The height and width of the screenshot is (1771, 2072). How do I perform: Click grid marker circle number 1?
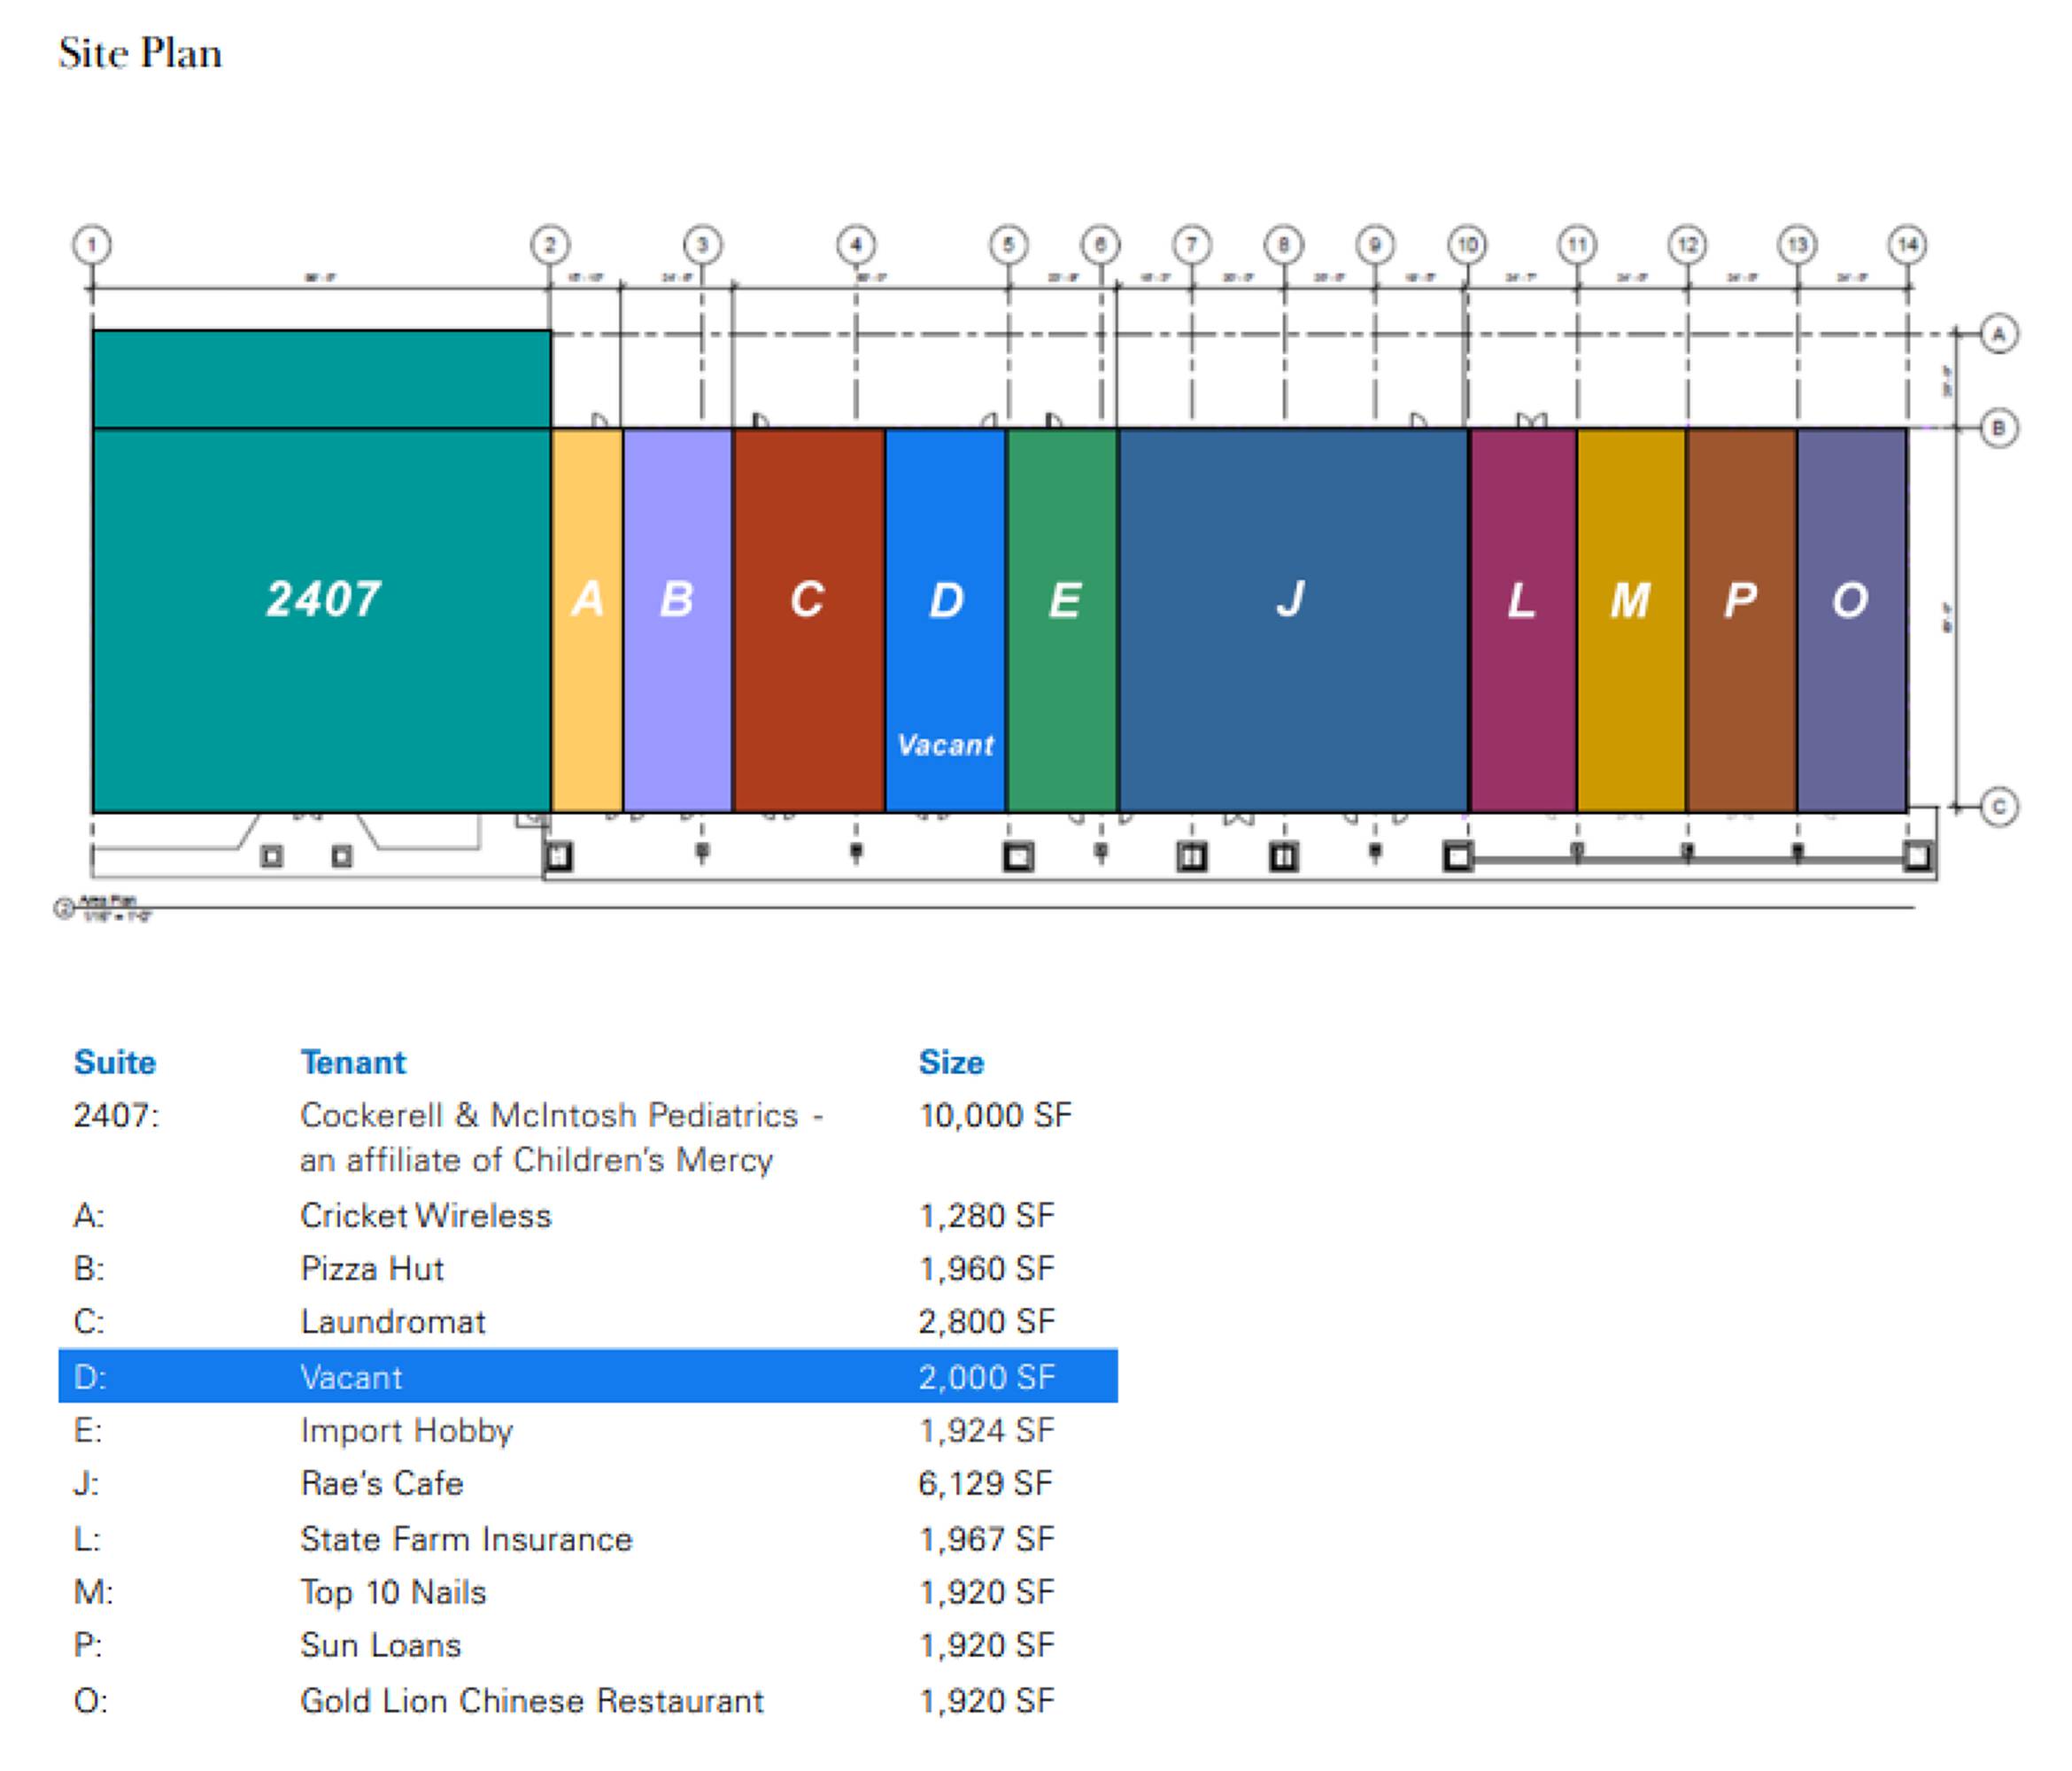pos(92,245)
